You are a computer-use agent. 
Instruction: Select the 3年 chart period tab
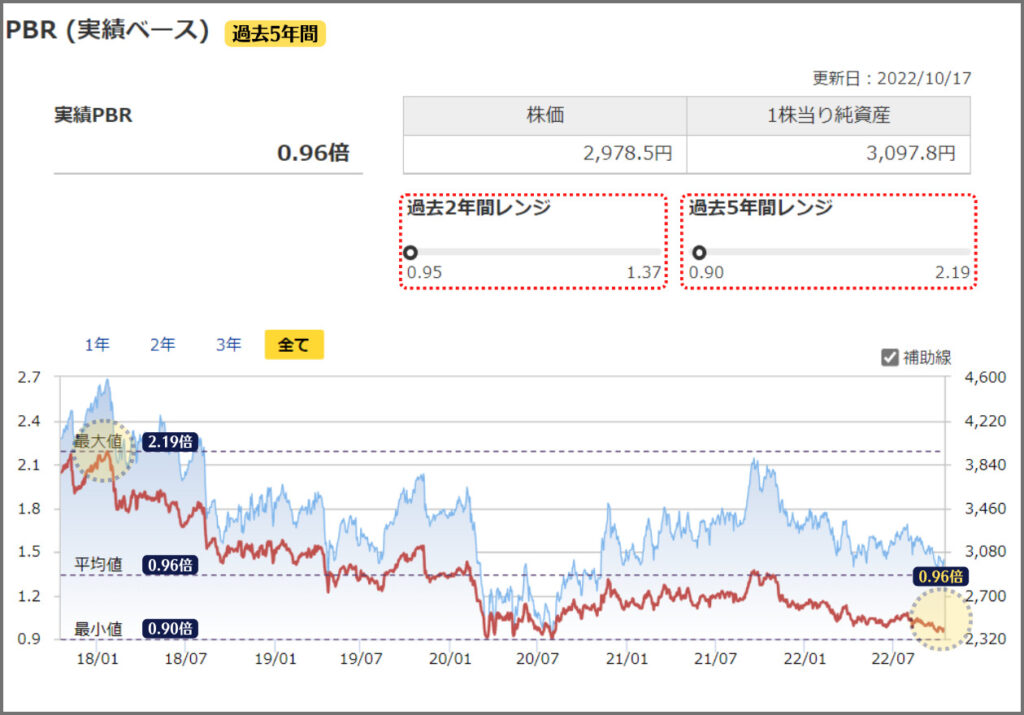point(229,345)
